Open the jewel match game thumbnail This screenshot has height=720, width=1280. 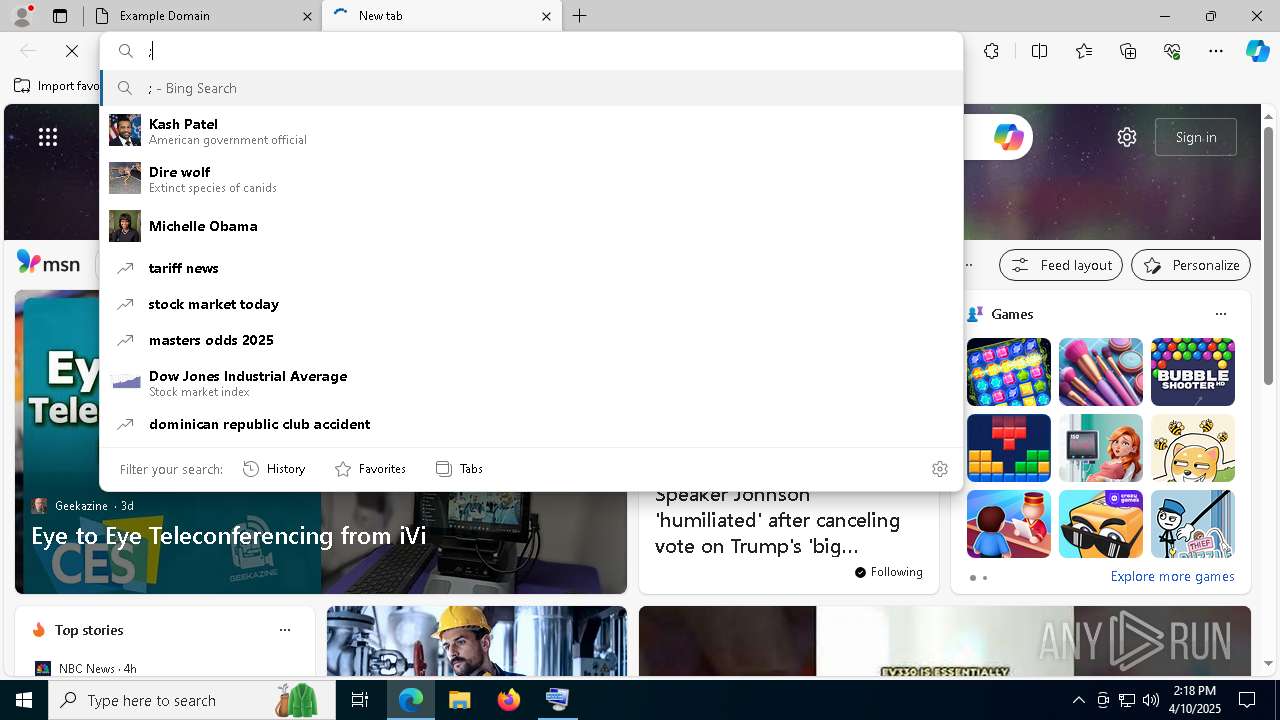coord(1009,372)
